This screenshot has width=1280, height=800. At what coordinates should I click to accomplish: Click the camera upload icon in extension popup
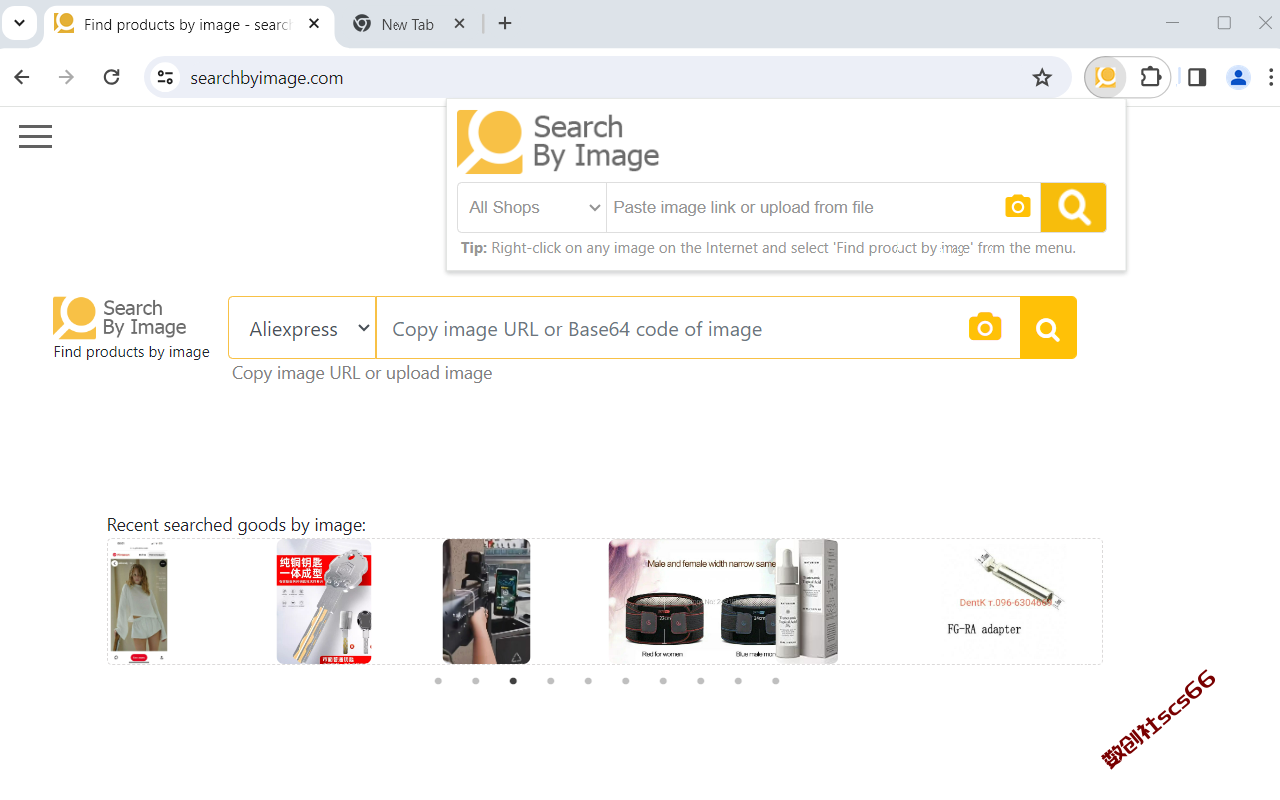1017,206
